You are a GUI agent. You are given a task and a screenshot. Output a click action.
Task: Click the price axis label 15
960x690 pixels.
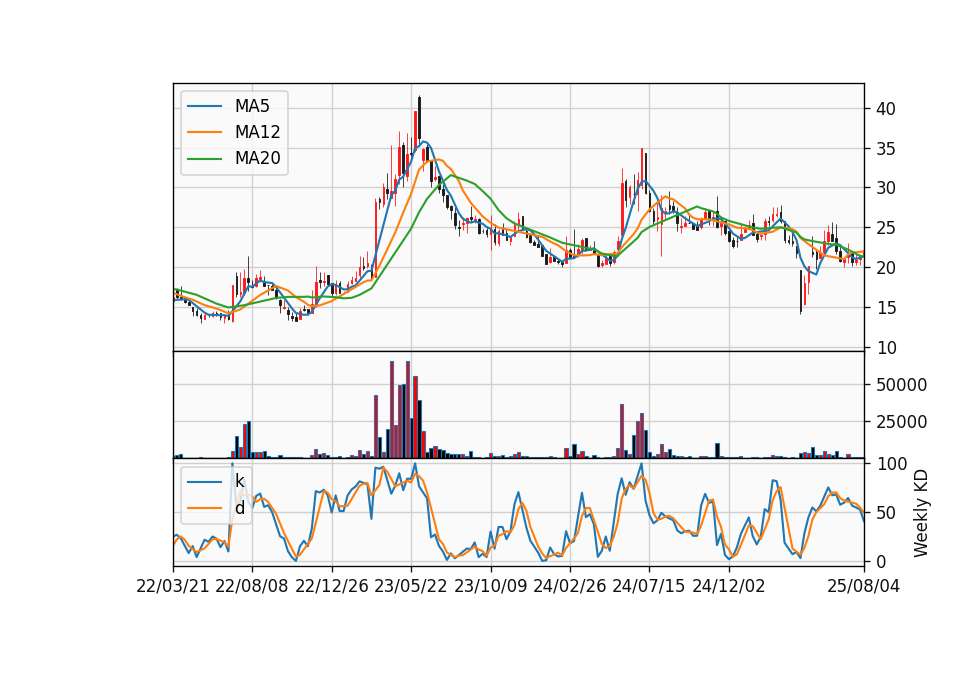[x=886, y=308]
